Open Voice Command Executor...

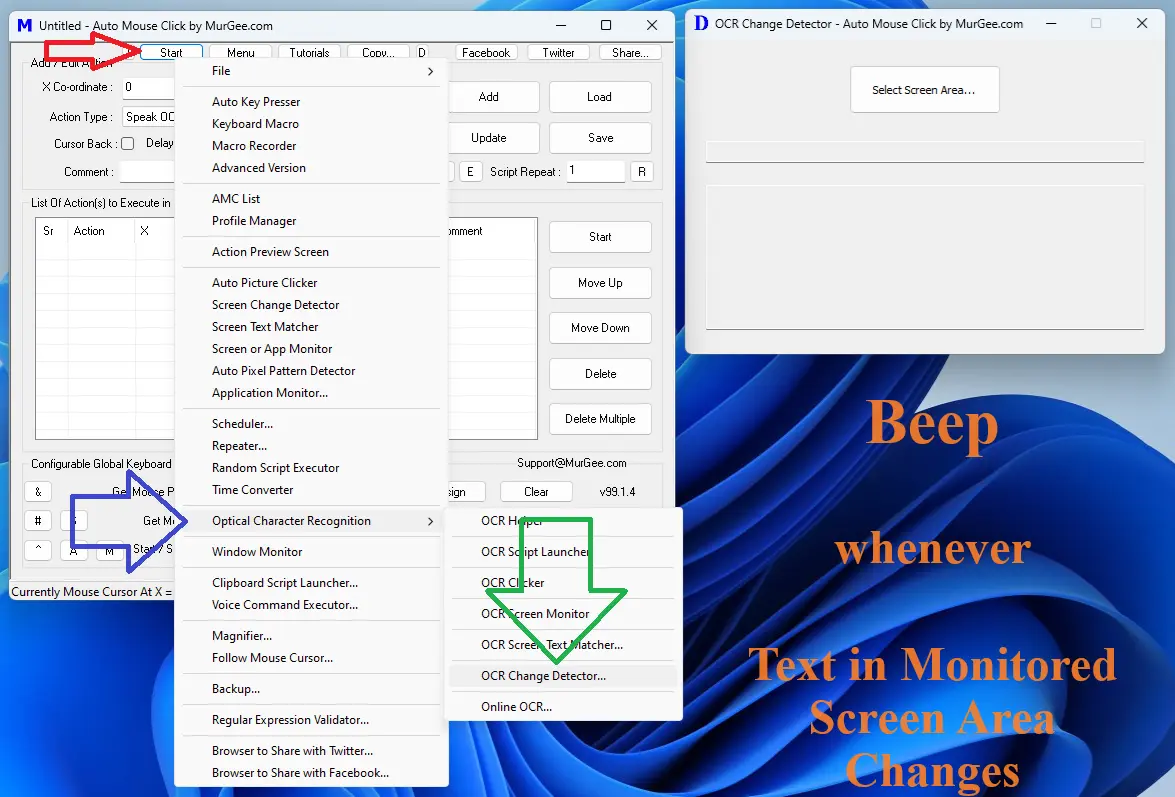pos(311,604)
